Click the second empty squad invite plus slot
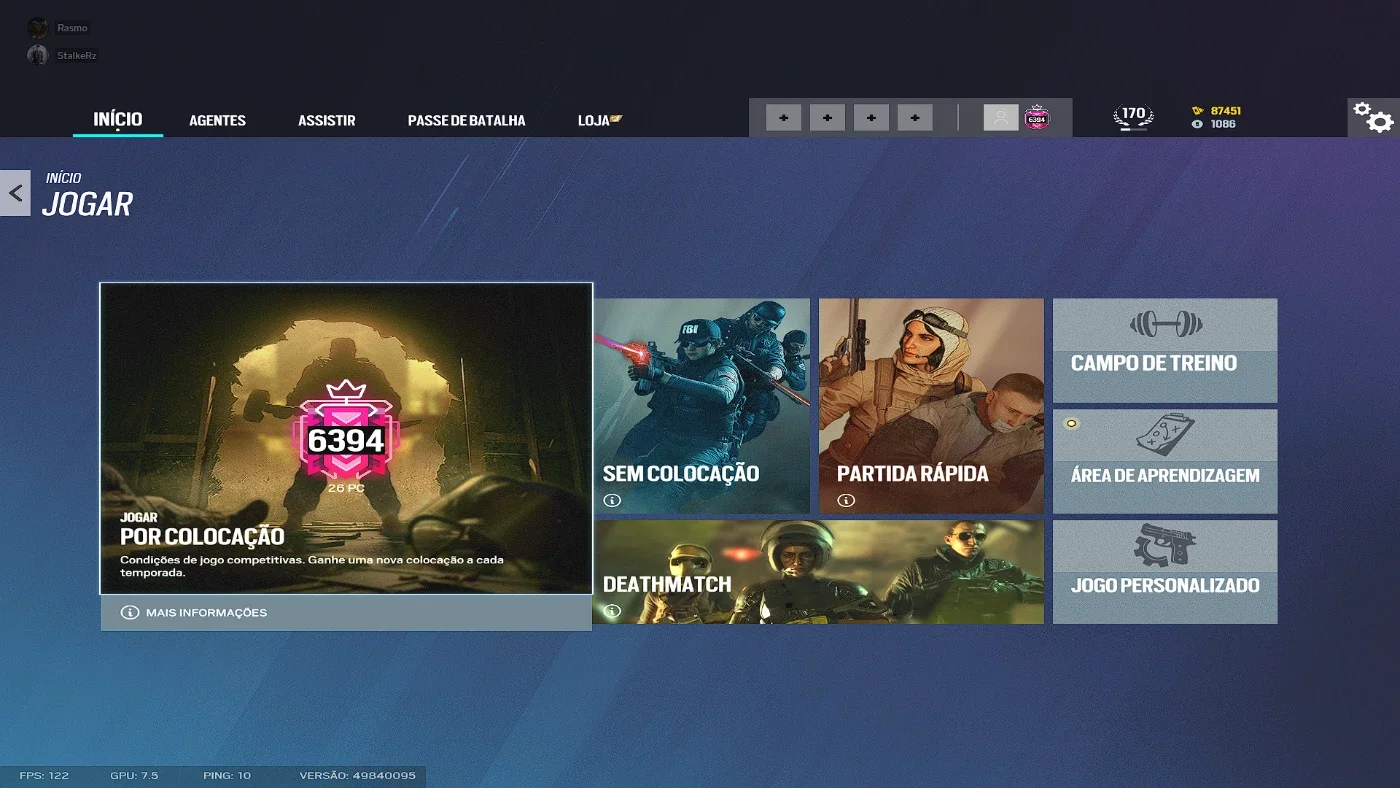Screen dimensions: 1400x788 (827, 118)
